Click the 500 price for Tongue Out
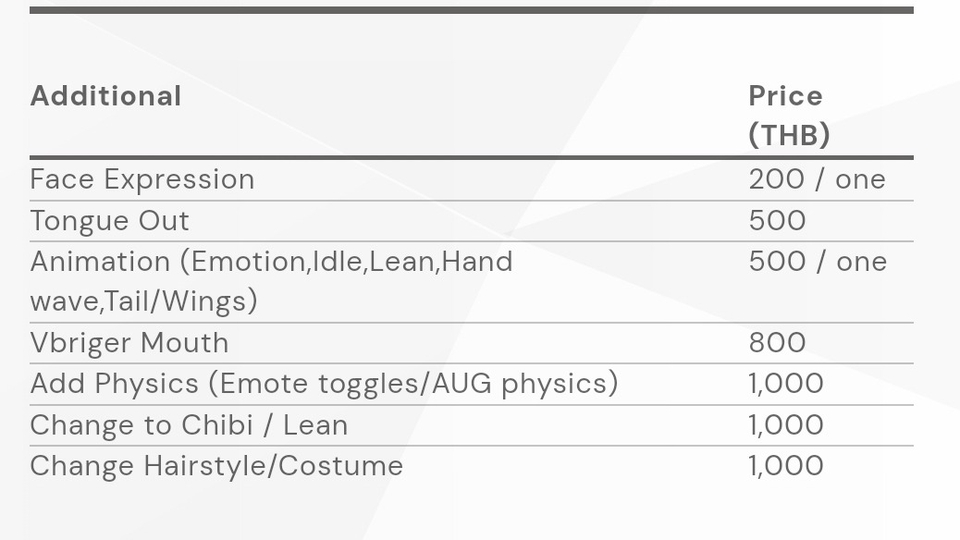The image size is (960, 540). (777, 221)
